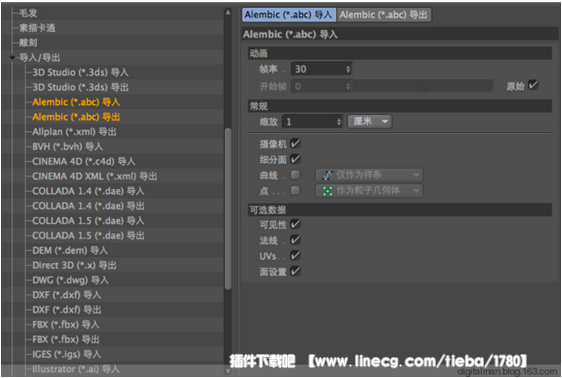Enable the 曲线 checkbox
This screenshot has height=378, width=562.
coord(295,175)
